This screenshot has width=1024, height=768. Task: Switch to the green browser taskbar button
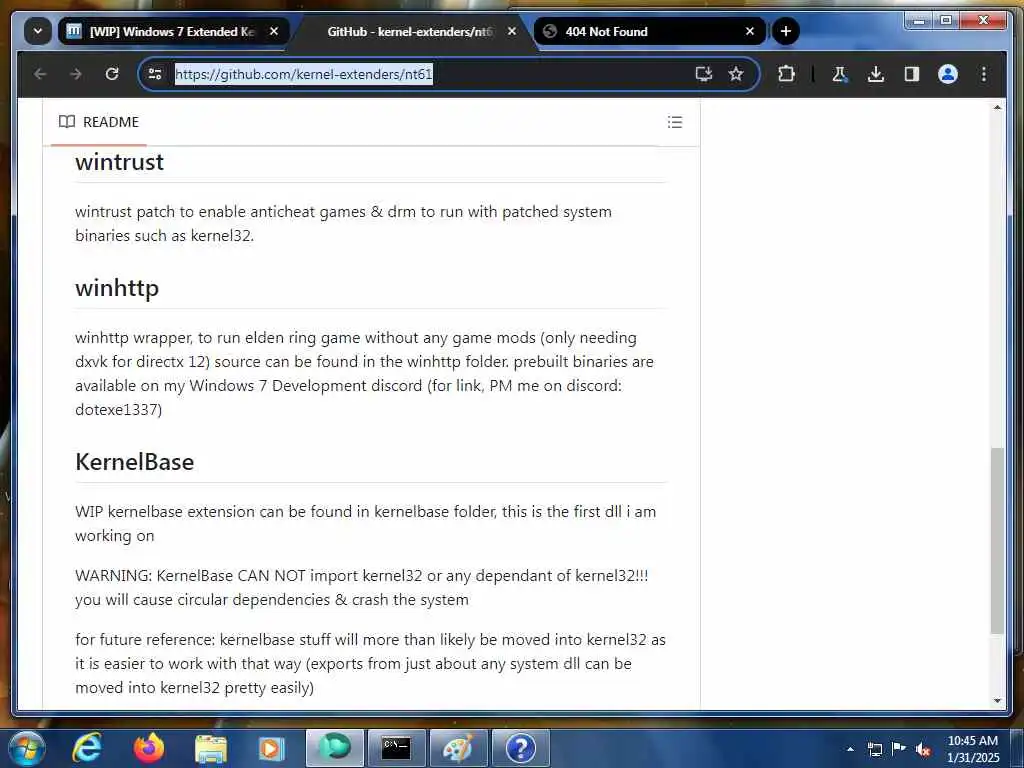[334, 748]
